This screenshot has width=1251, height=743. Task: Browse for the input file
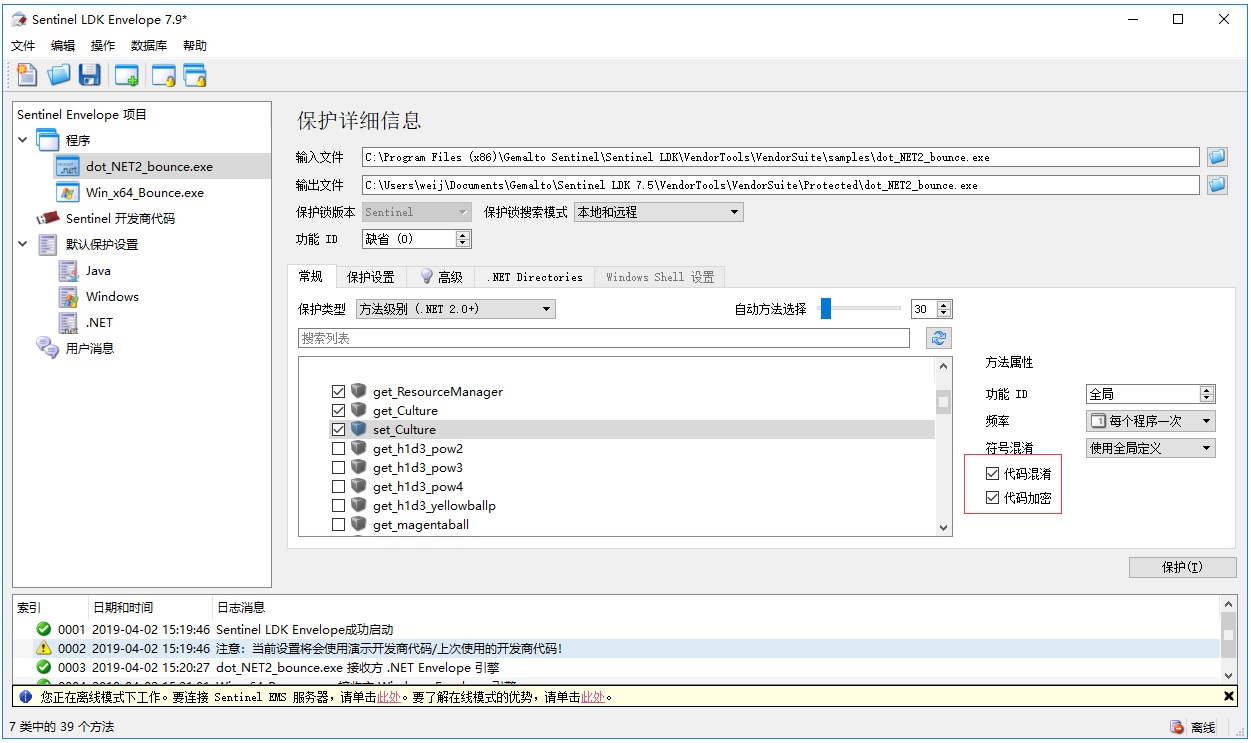(1217, 157)
